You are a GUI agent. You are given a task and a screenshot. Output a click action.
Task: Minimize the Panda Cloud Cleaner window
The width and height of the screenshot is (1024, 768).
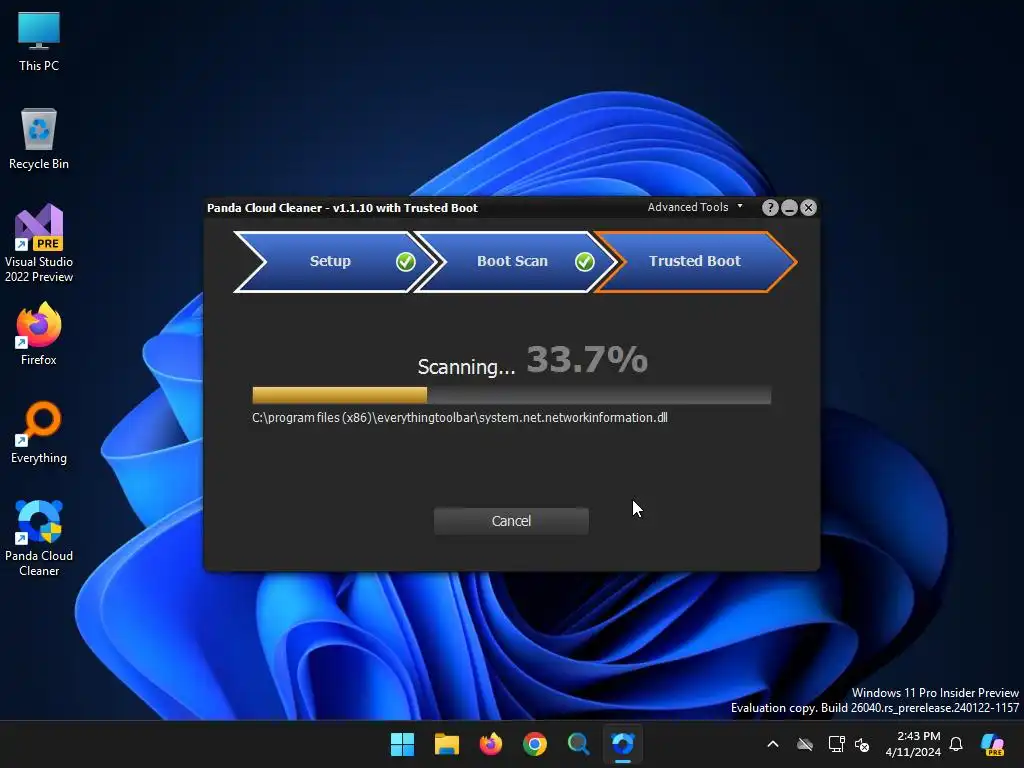[789, 208]
